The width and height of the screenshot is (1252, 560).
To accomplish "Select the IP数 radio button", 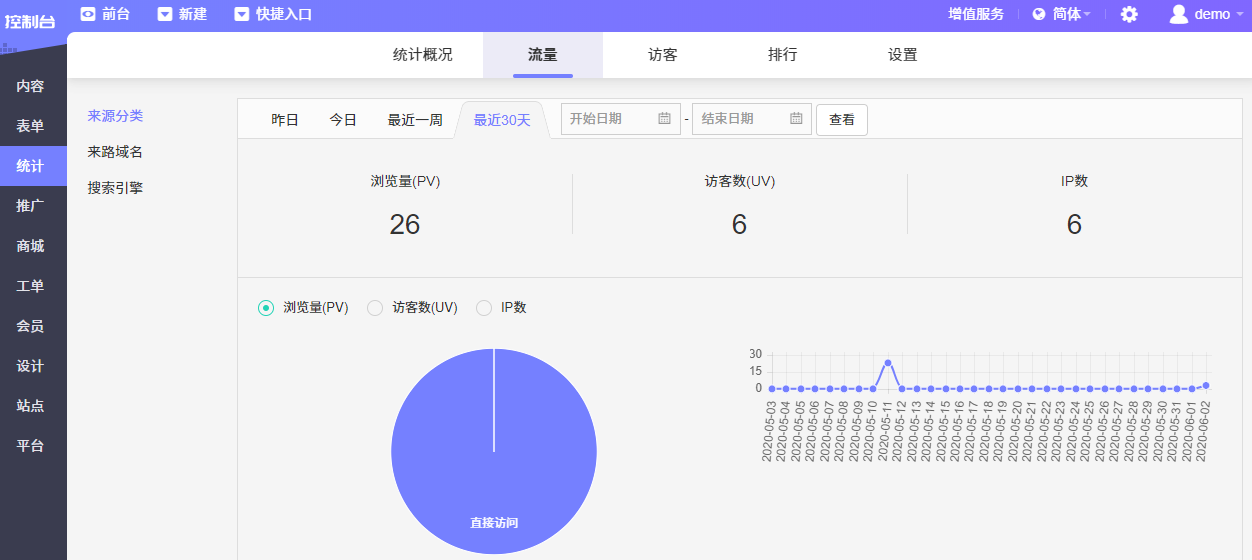I will [x=484, y=308].
